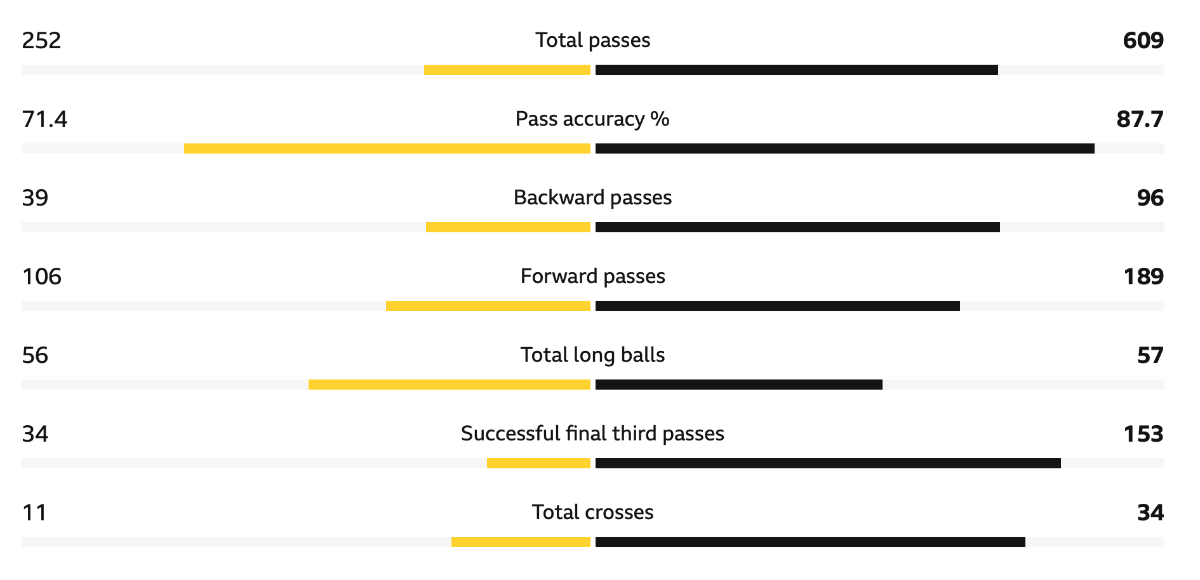The height and width of the screenshot is (580, 1200).
Task: Select the Total long balls label
Action: 593,355
